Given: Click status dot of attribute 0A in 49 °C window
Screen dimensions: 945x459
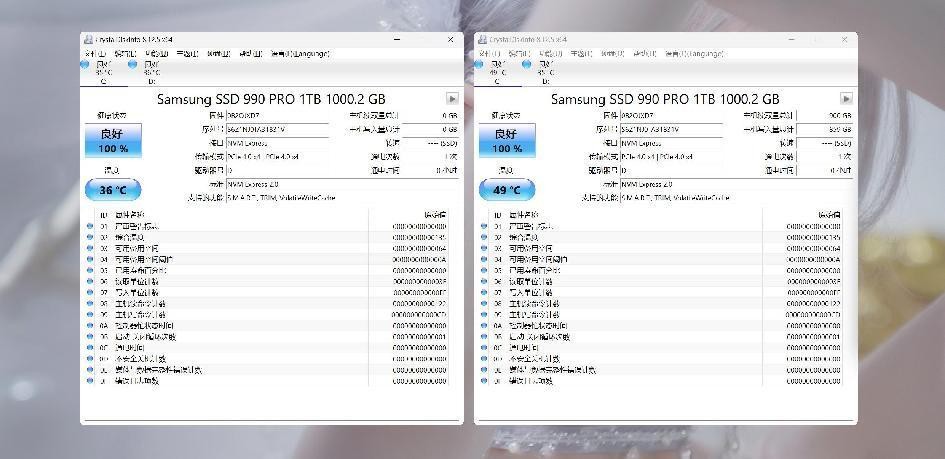Looking at the screenshot, I should (x=484, y=325).
